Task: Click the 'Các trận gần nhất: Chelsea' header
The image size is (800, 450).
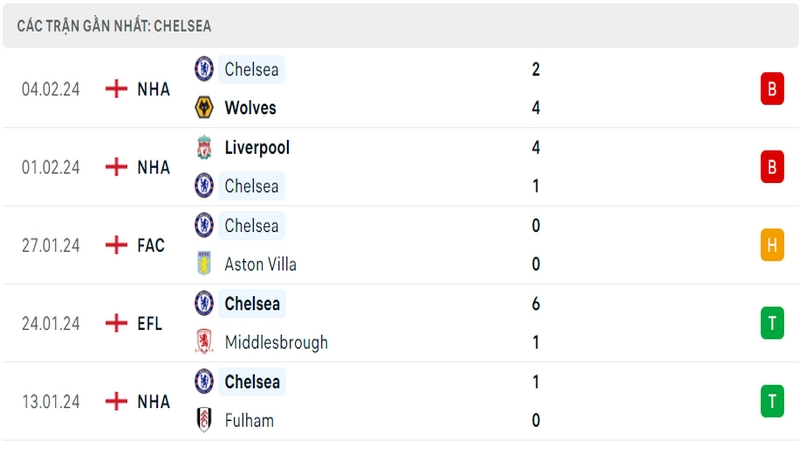Action: [114, 26]
